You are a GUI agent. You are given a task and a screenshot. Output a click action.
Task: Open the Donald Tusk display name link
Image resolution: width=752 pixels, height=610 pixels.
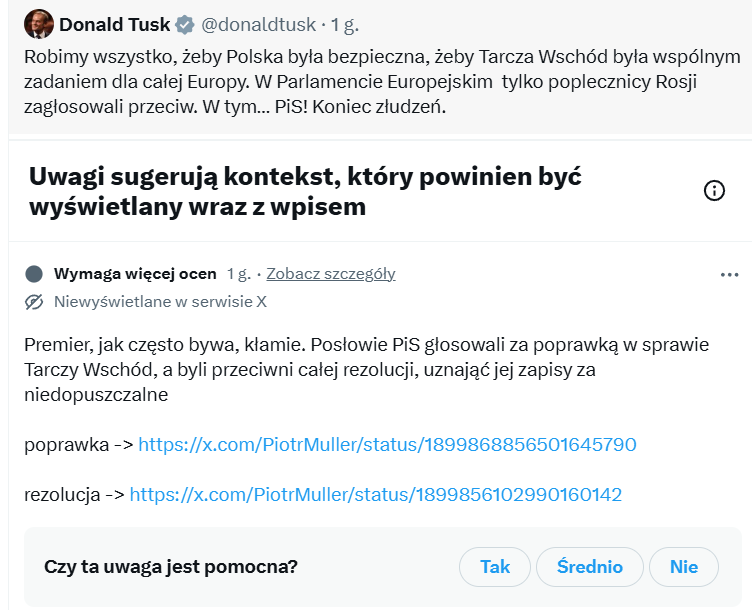[x=114, y=24]
